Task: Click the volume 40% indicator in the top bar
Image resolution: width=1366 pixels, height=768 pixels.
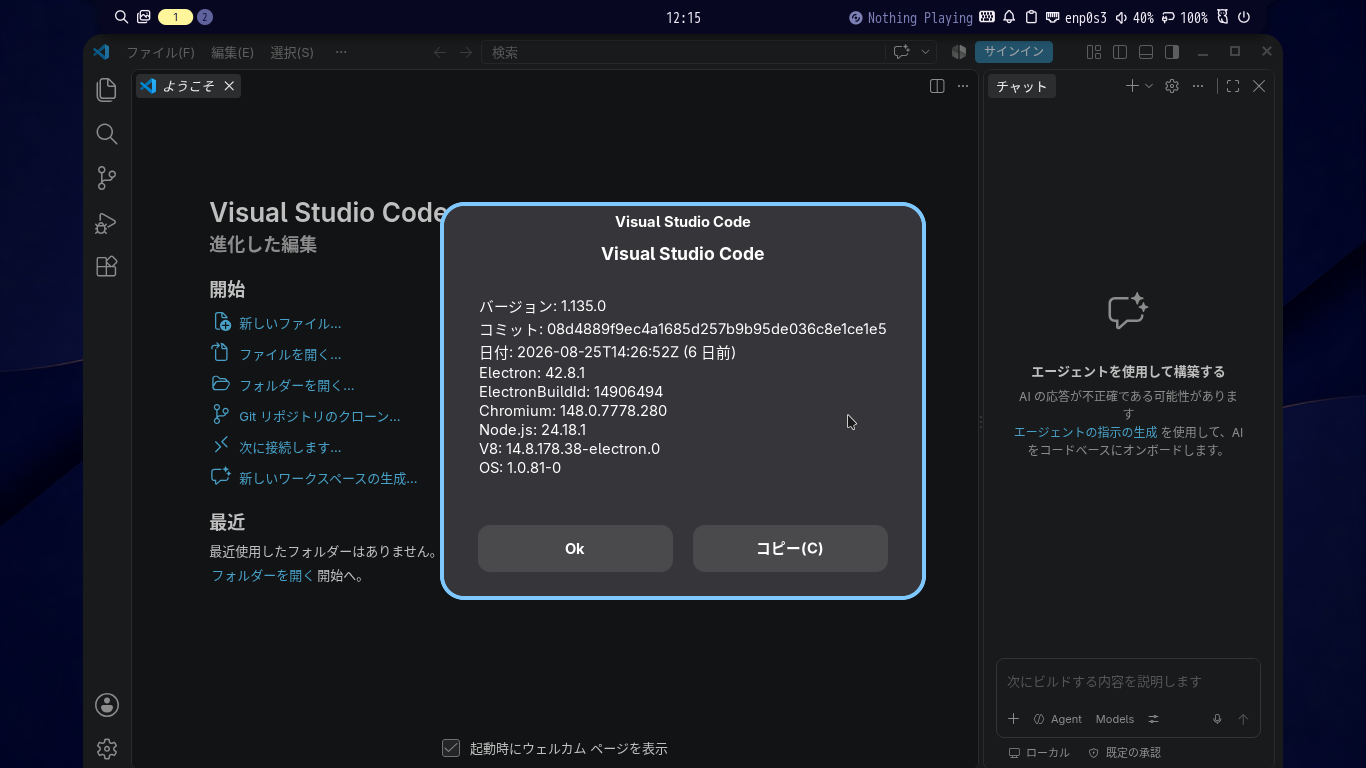Action: coord(1135,17)
